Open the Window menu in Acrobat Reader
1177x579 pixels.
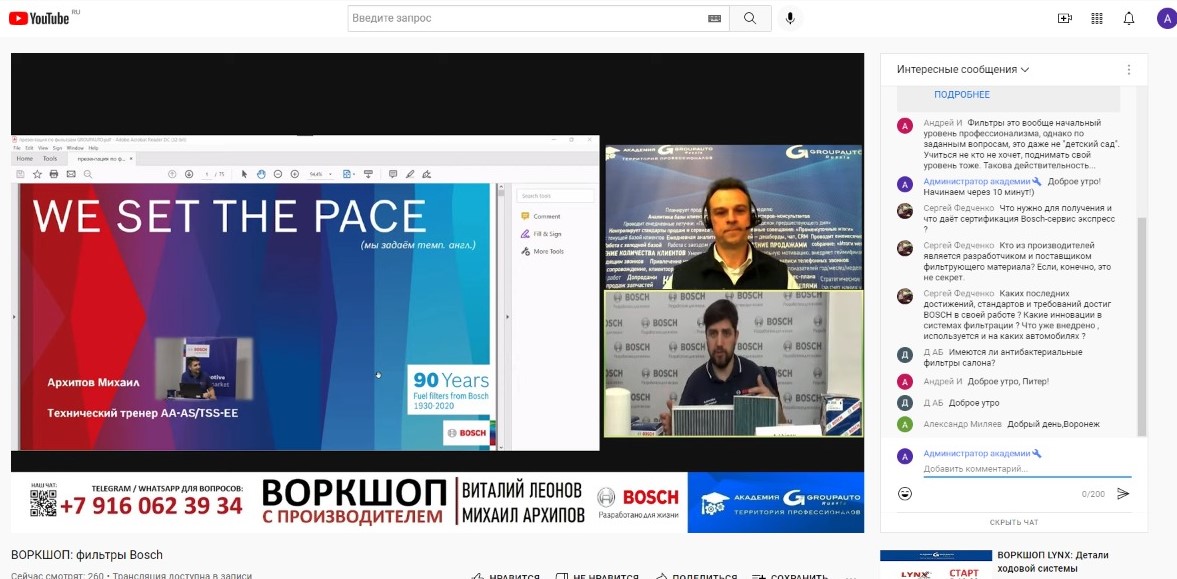(75, 148)
